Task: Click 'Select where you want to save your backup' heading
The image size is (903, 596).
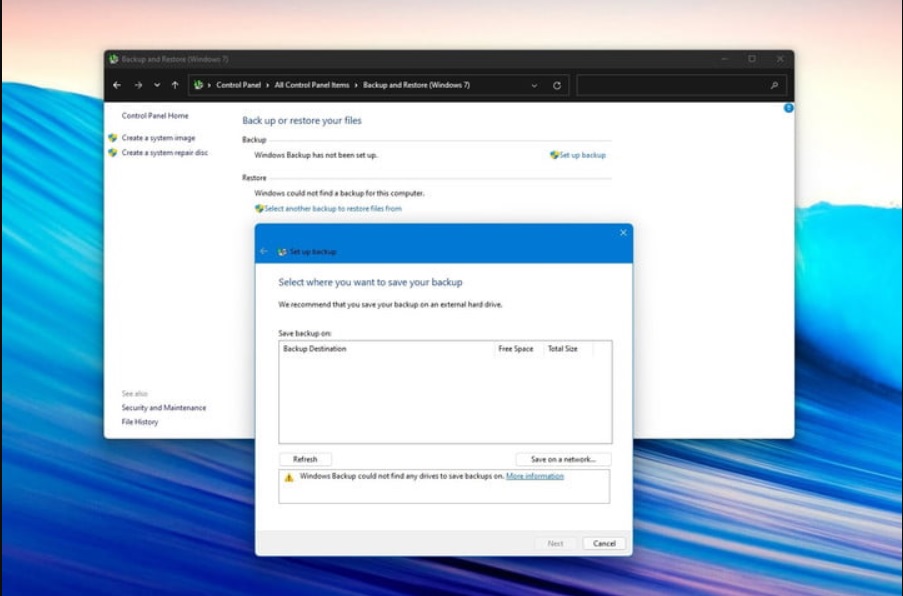Action: click(x=370, y=282)
